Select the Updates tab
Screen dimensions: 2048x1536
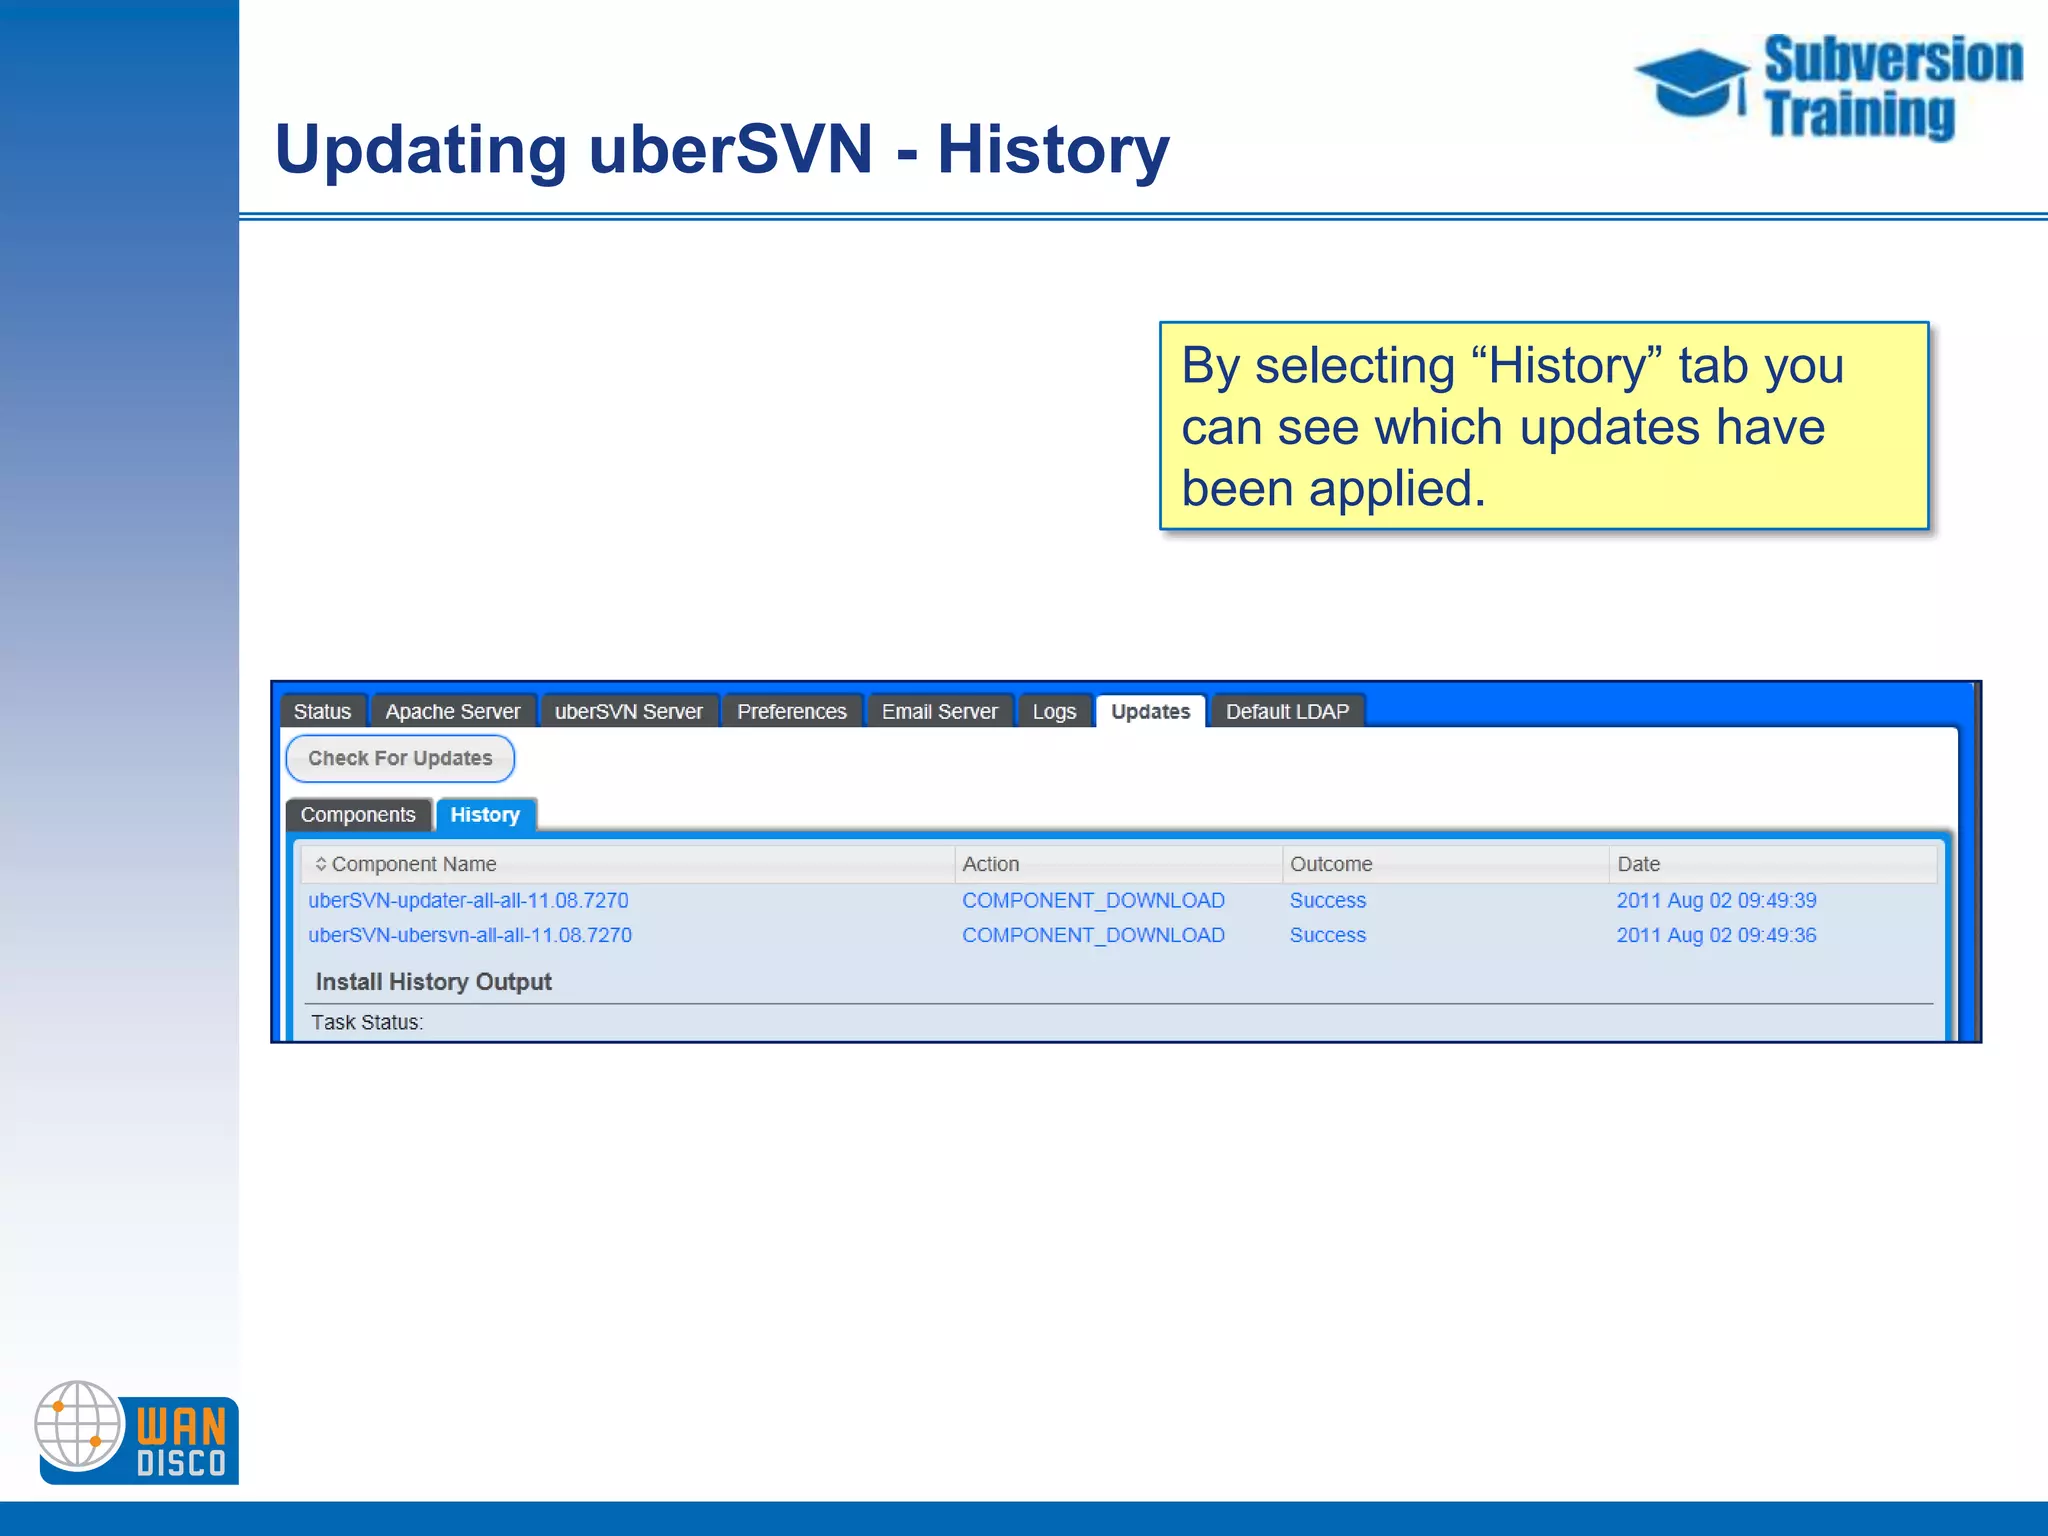(1150, 711)
